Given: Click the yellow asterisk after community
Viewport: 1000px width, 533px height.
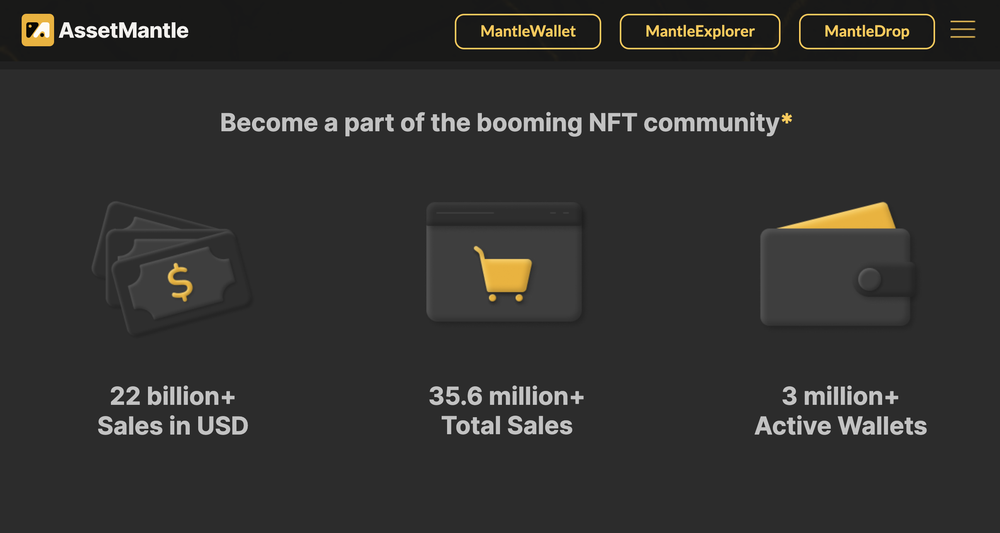Looking at the screenshot, I should 787,120.
